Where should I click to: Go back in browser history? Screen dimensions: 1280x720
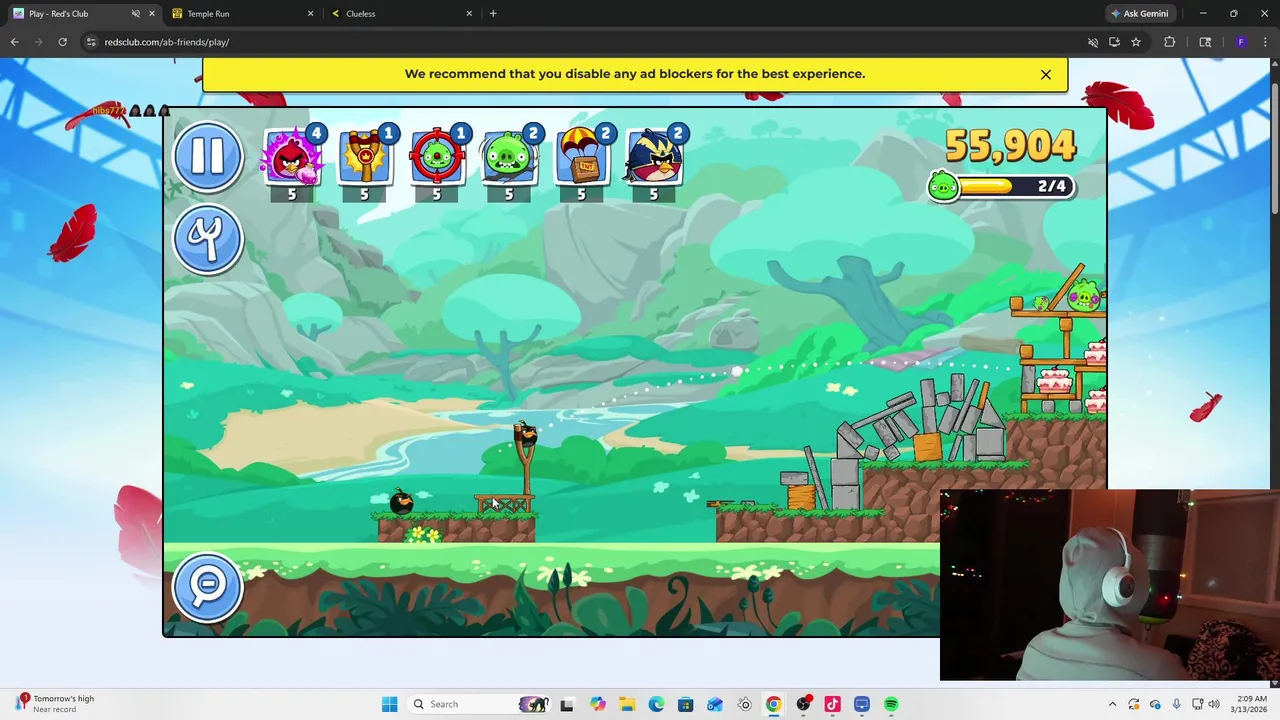coord(14,42)
